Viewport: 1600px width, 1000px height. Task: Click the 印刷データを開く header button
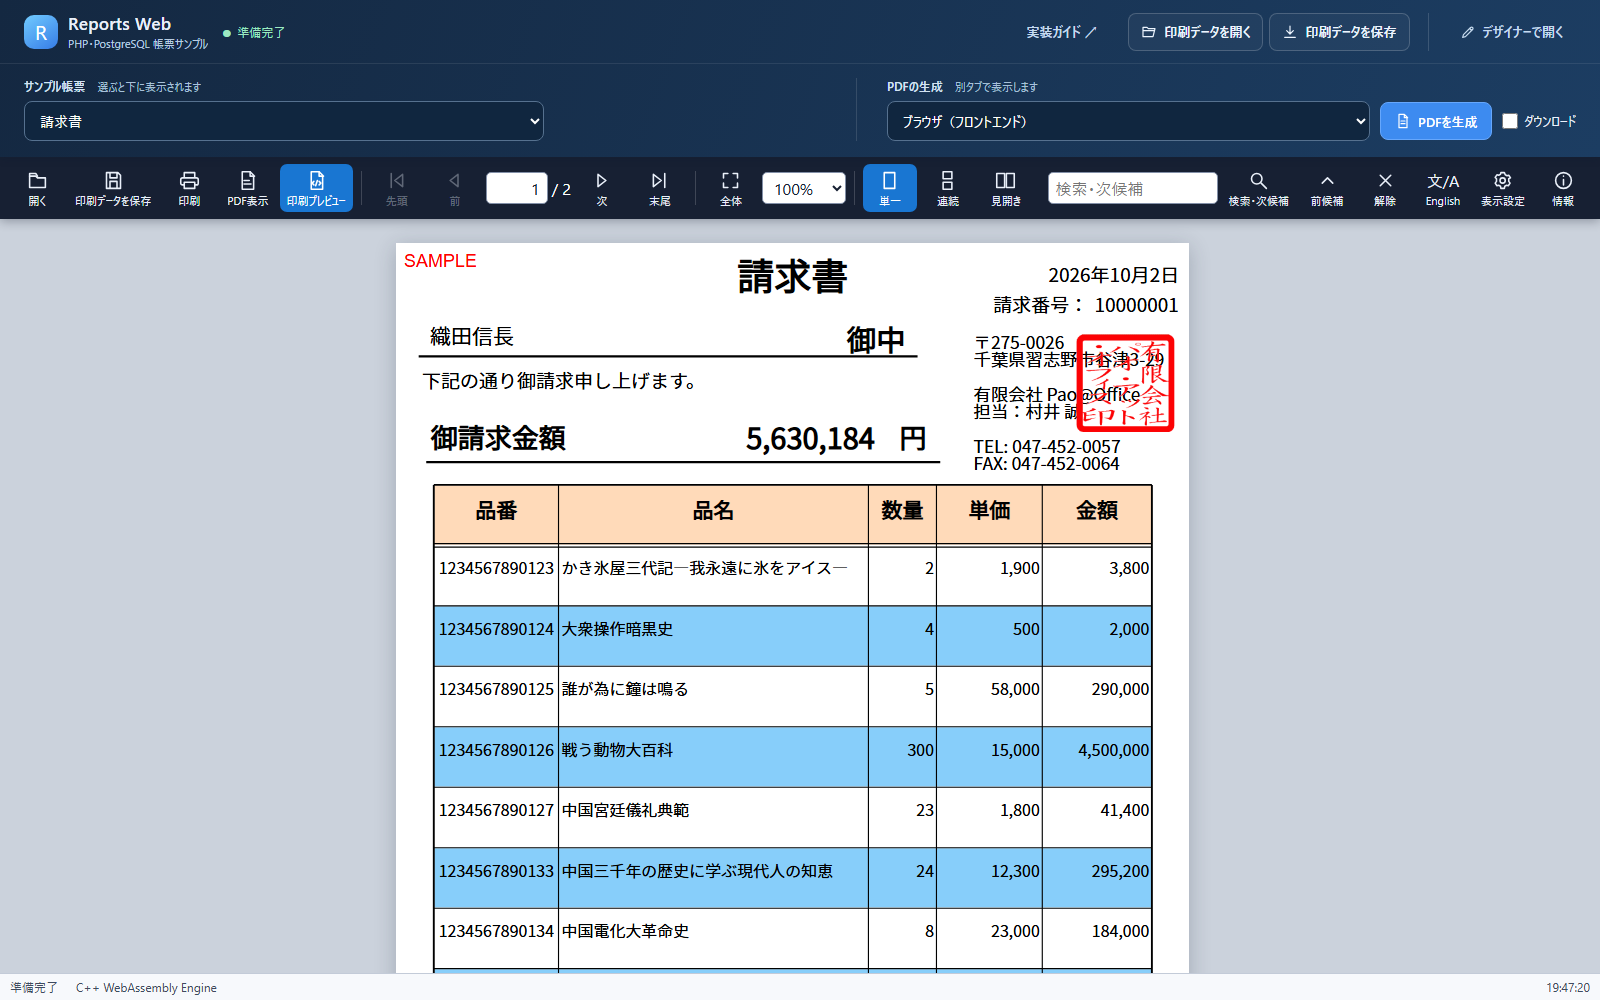[1196, 32]
